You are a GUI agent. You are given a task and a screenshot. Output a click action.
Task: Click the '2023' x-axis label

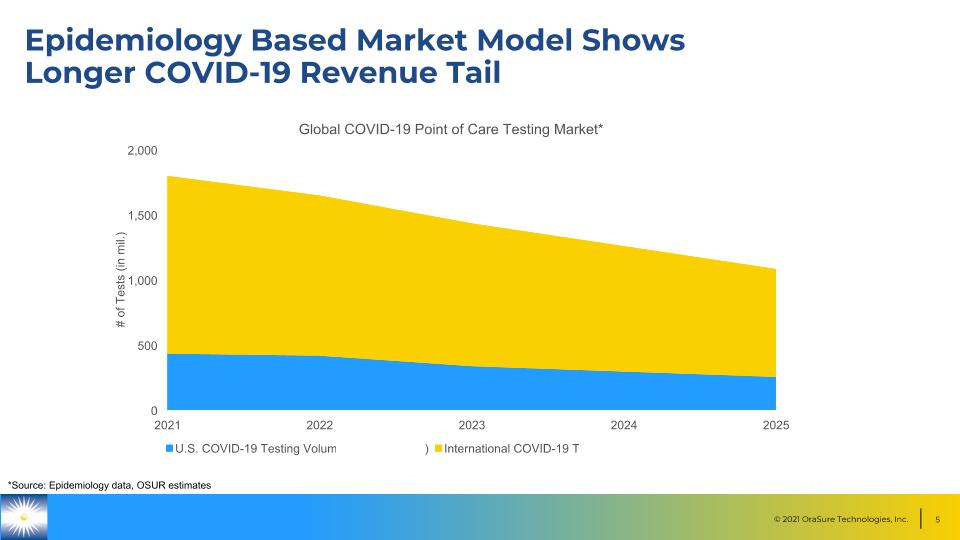471,425
